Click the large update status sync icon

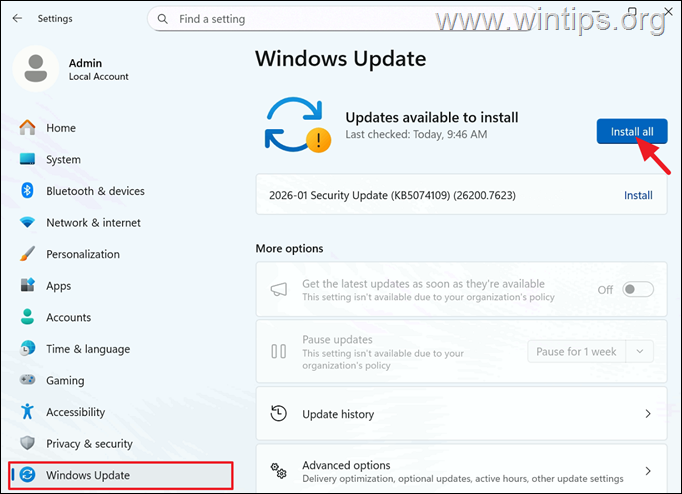pos(298,125)
